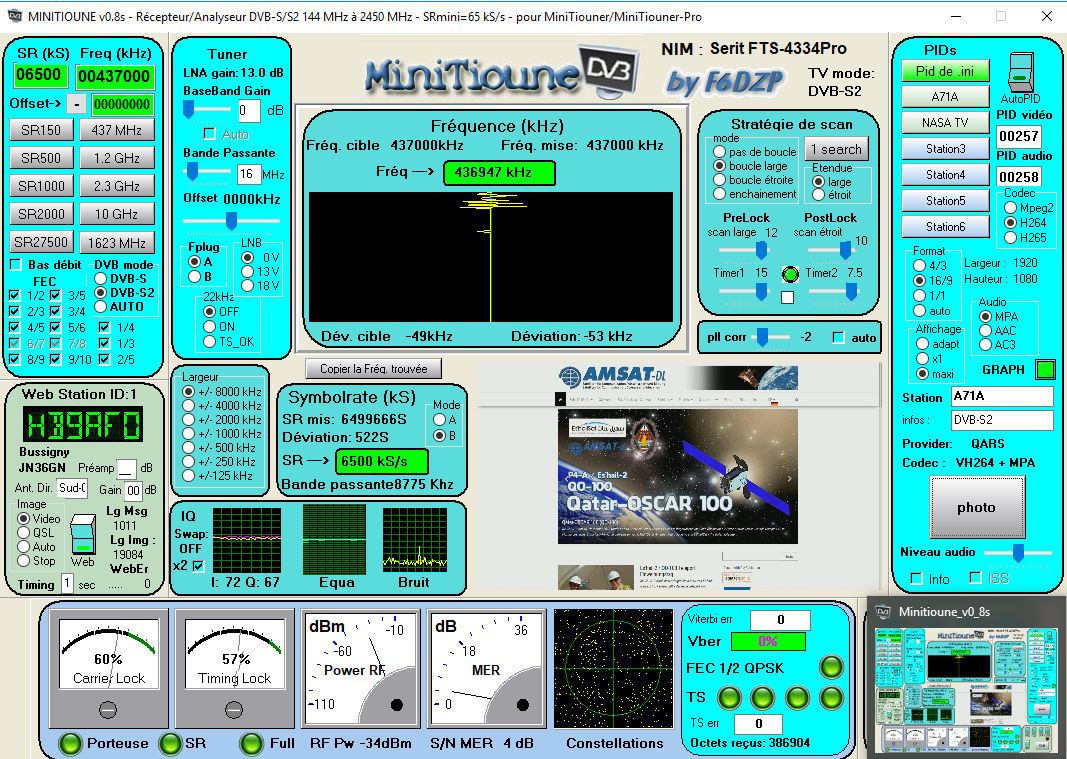Click the Timing Lock meter adjust screw

(233, 710)
